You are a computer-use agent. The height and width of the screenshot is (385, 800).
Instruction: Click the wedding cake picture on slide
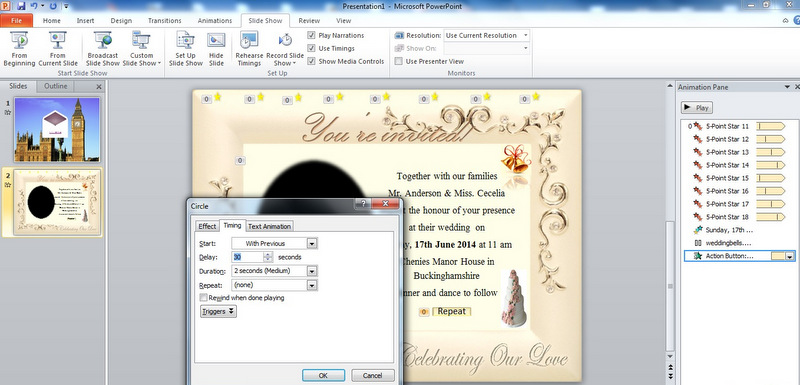click(514, 298)
